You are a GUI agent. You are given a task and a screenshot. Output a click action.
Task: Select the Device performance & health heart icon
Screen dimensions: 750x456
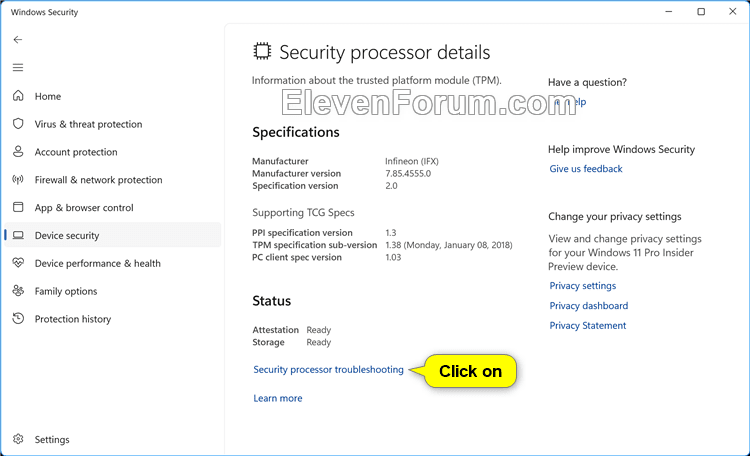pos(18,263)
